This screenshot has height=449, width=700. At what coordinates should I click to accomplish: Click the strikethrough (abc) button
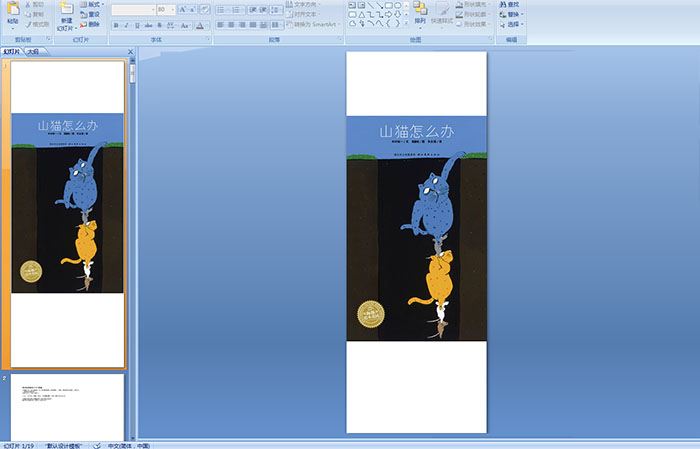pyautogui.click(x=148, y=25)
